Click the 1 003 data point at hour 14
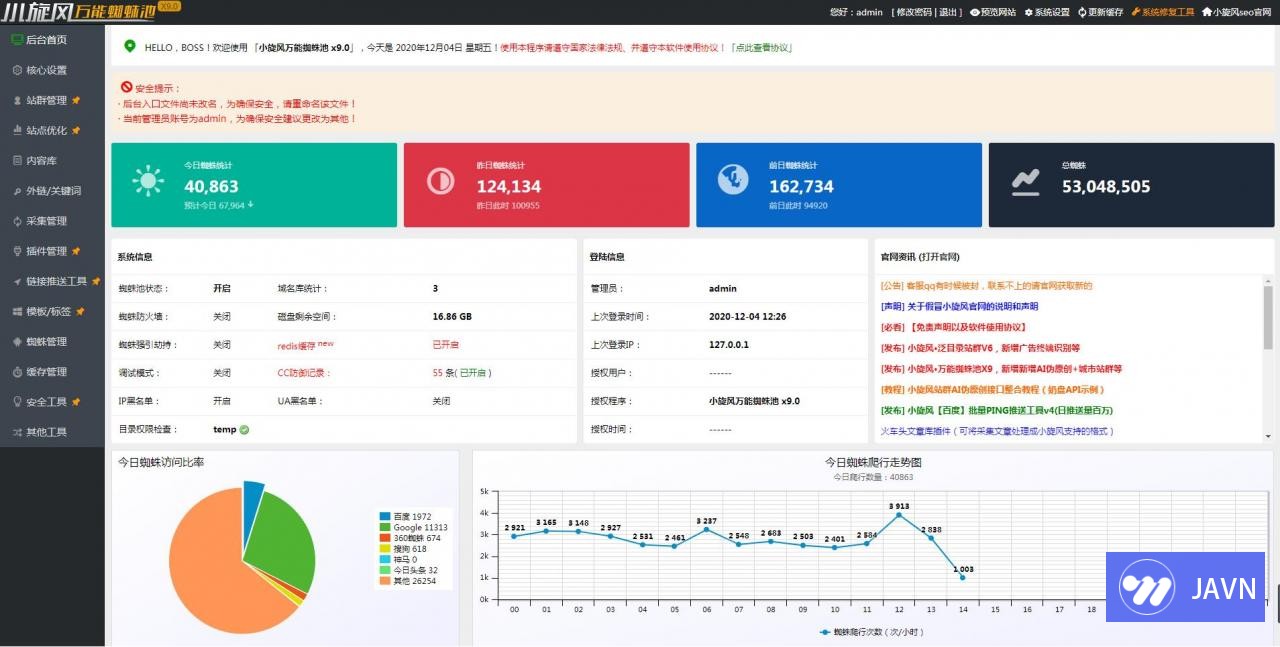The height and width of the screenshot is (647, 1280). (x=962, y=577)
